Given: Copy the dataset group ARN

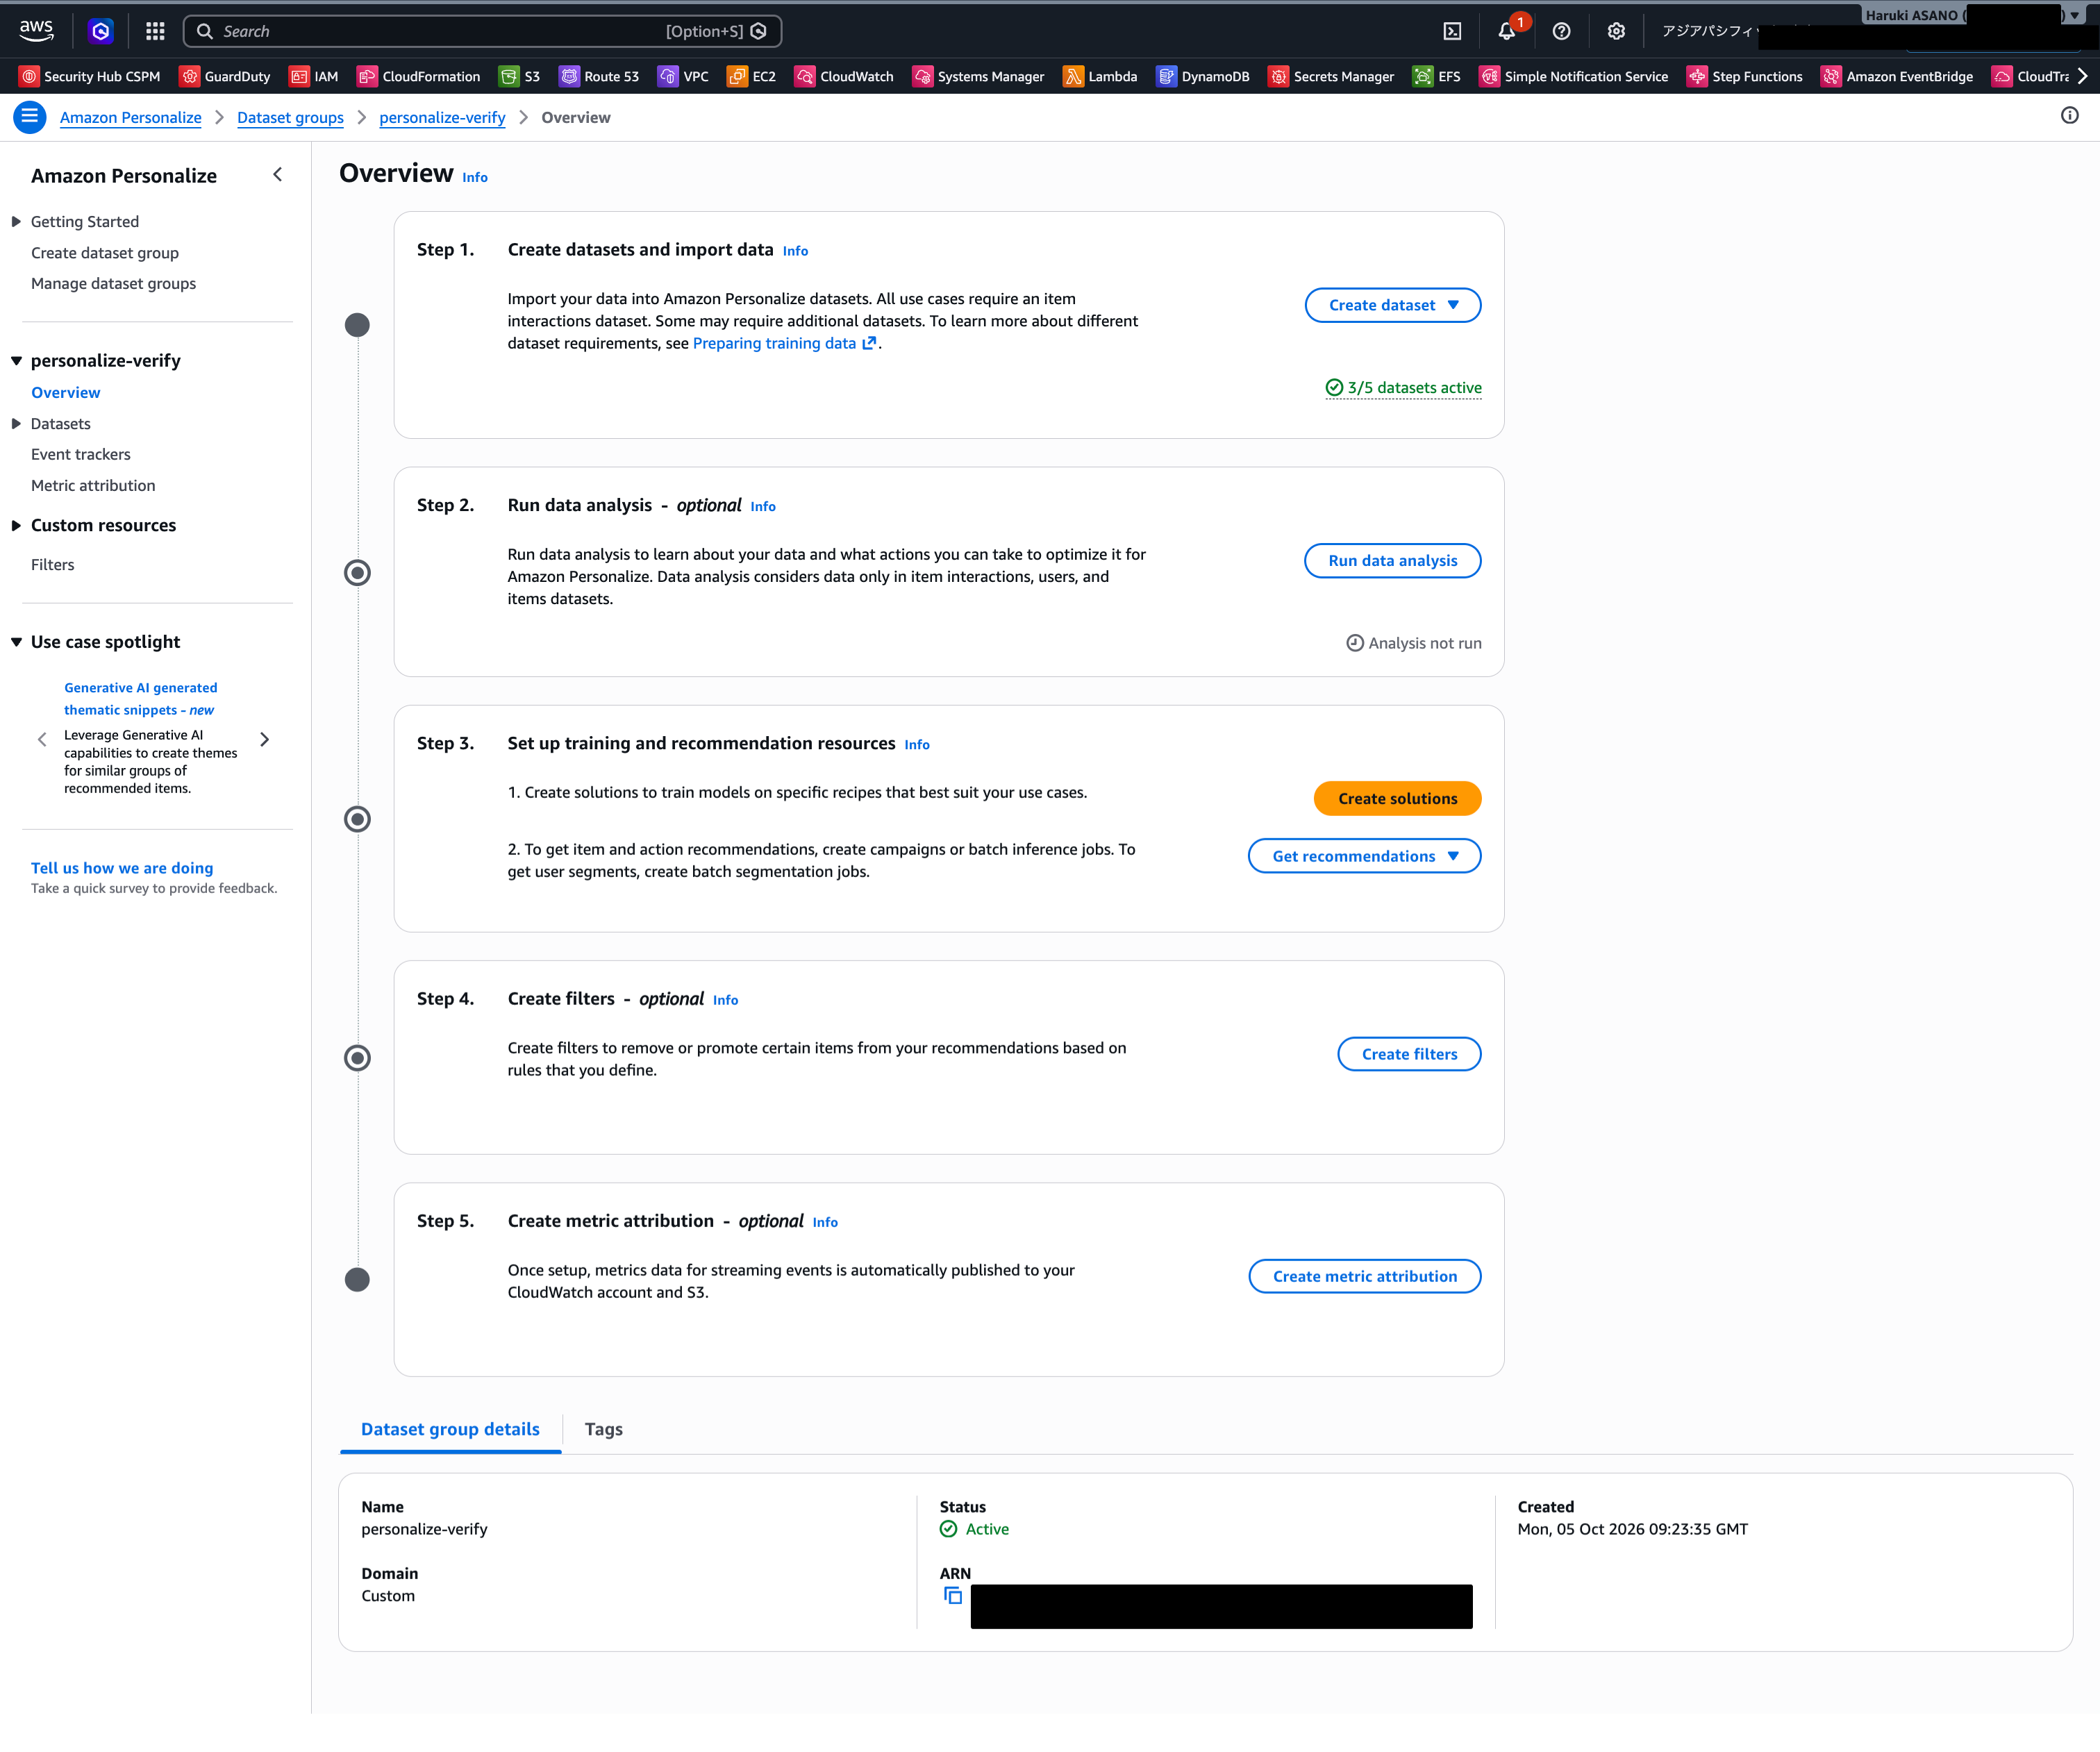Looking at the screenshot, I should click(953, 1595).
